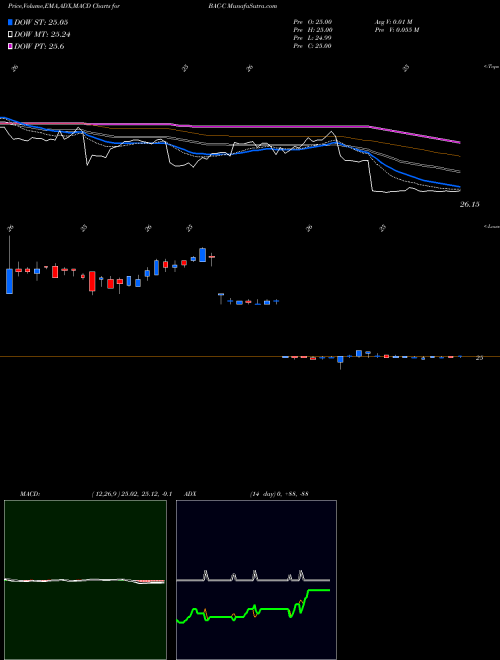Click the 'Pre L: 24.99' value
The height and width of the screenshot is (660, 500).
(312, 38)
